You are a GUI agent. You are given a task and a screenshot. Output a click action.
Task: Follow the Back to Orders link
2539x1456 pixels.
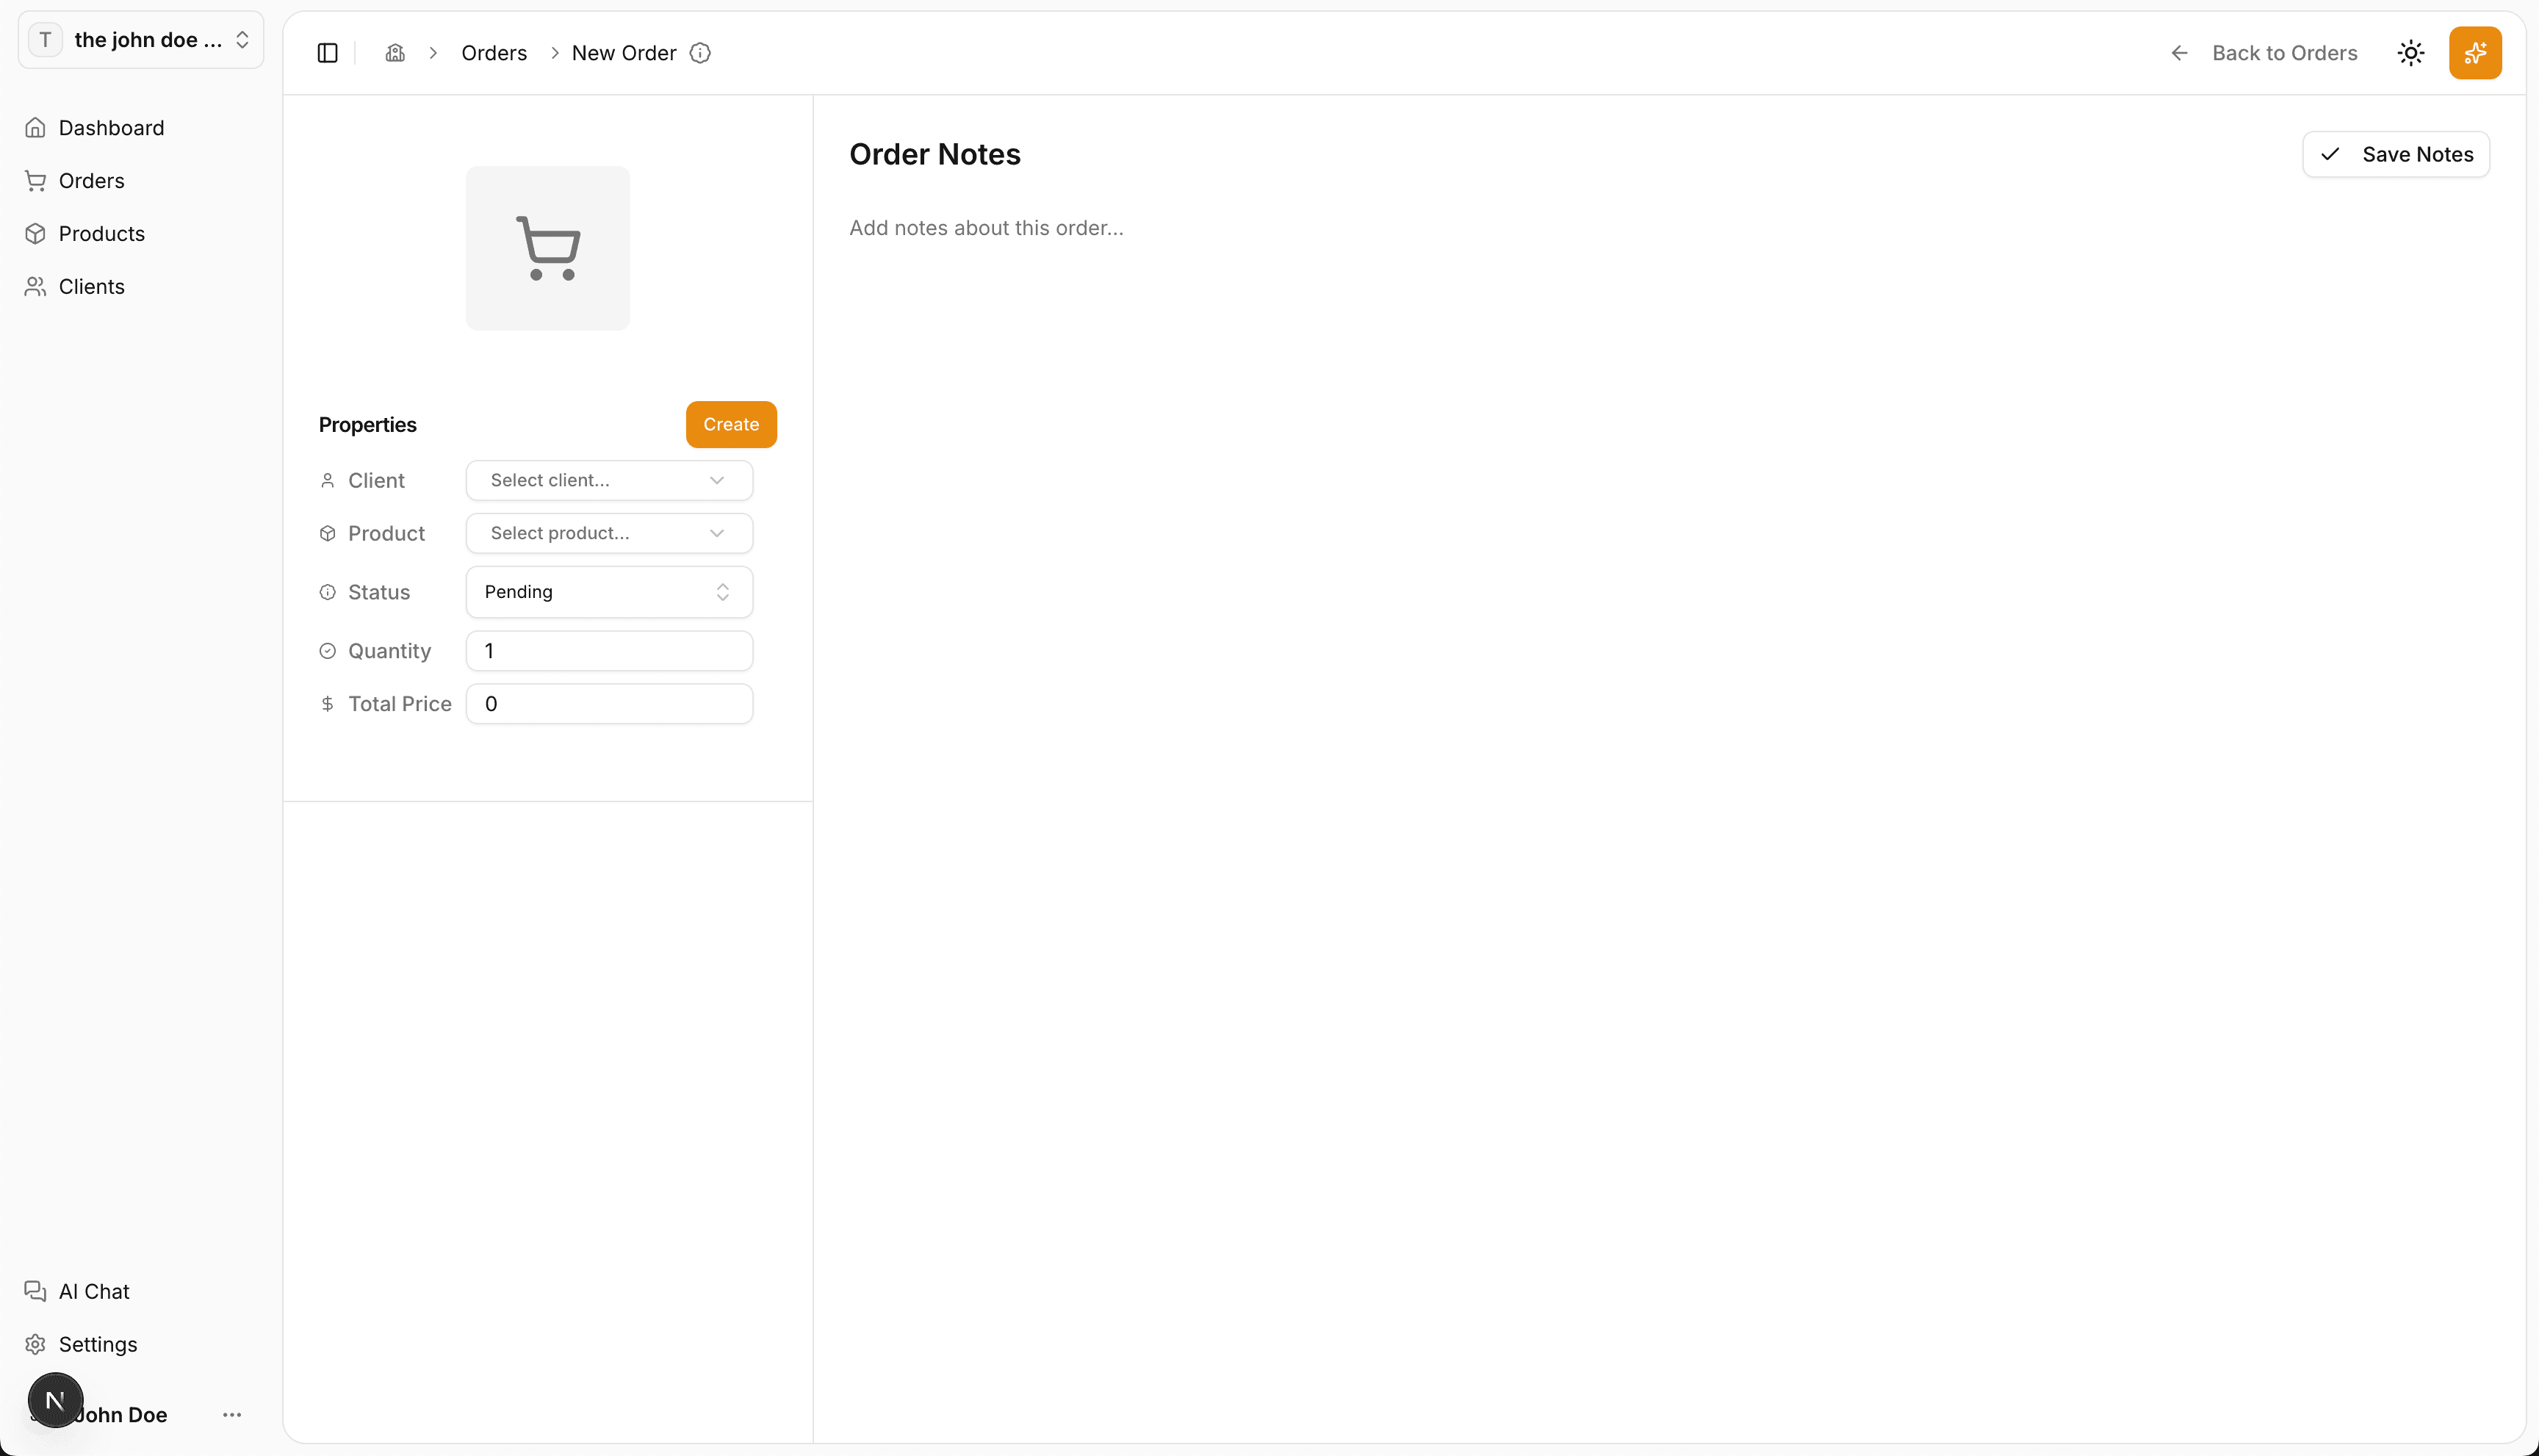[2284, 53]
